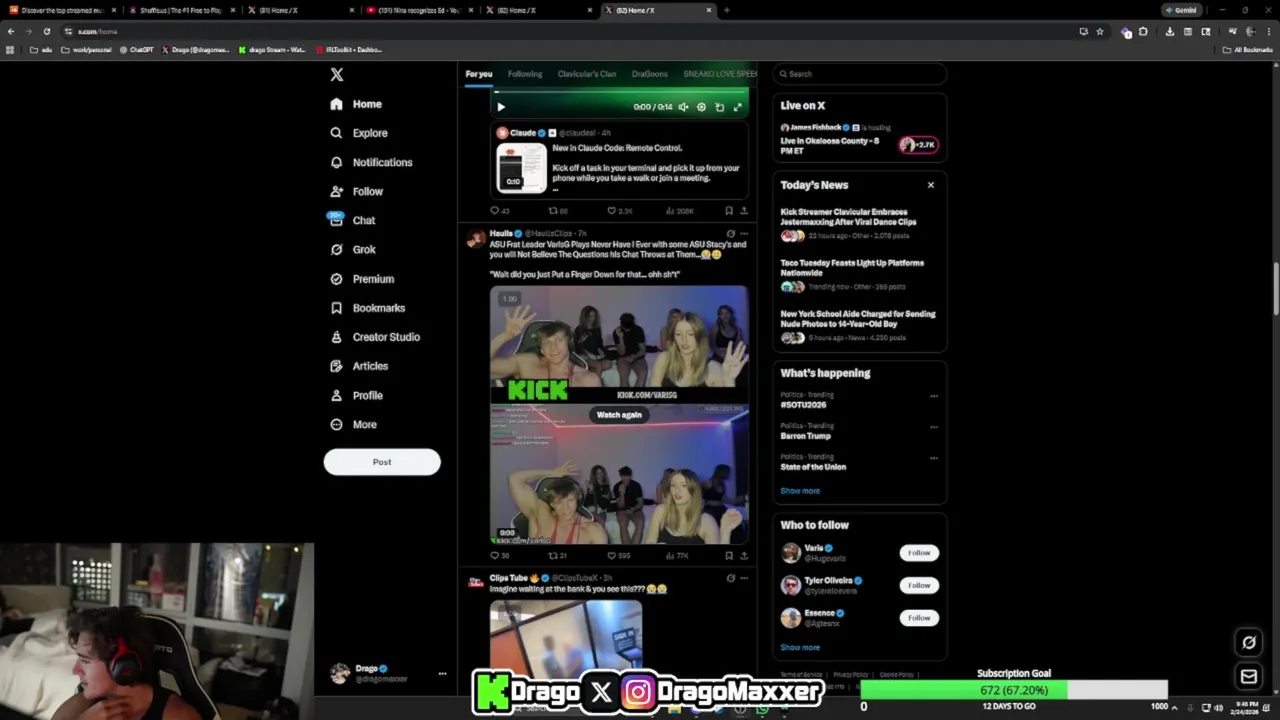Click the white Post button
1280x720 pixels.
(x=382, y=462)
